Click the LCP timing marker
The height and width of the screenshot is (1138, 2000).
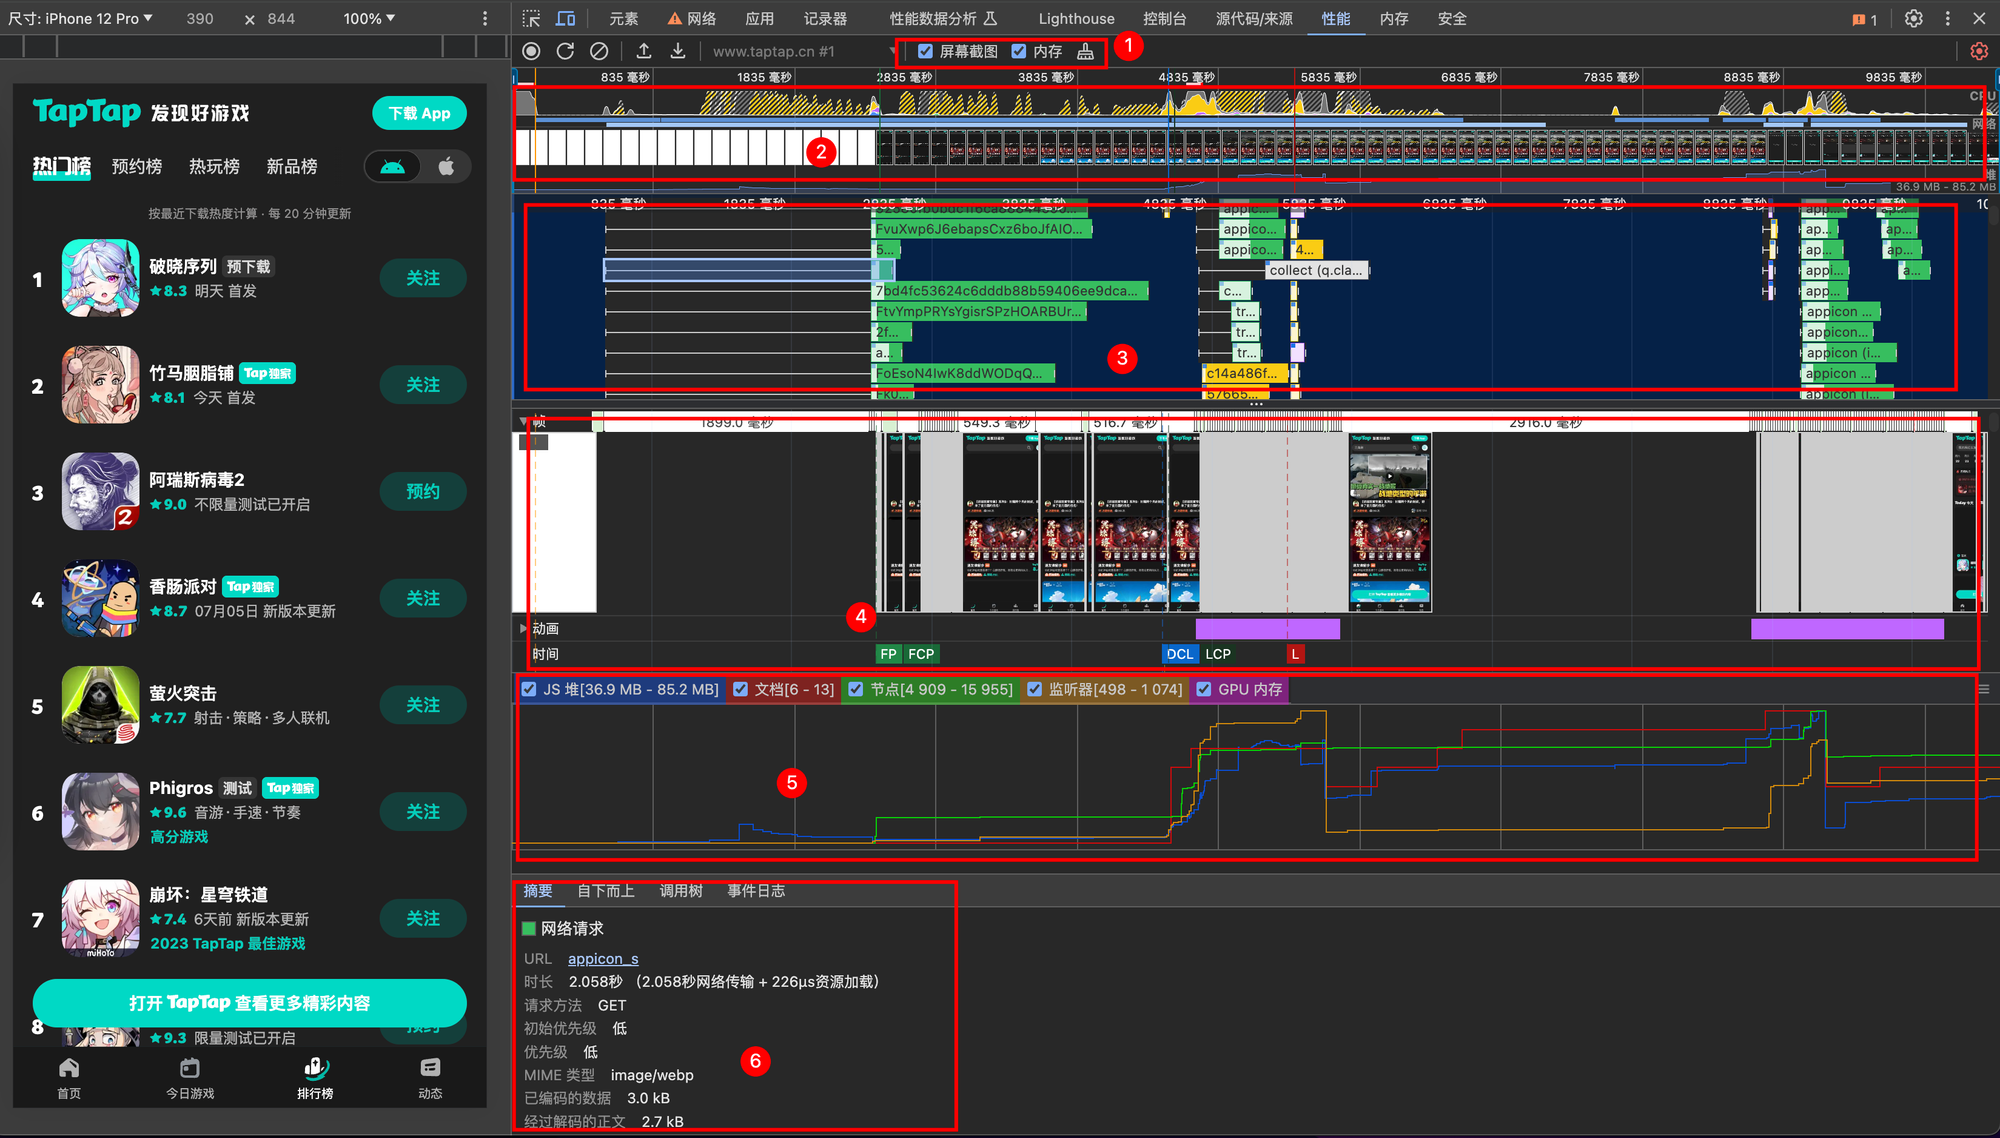1218,654
